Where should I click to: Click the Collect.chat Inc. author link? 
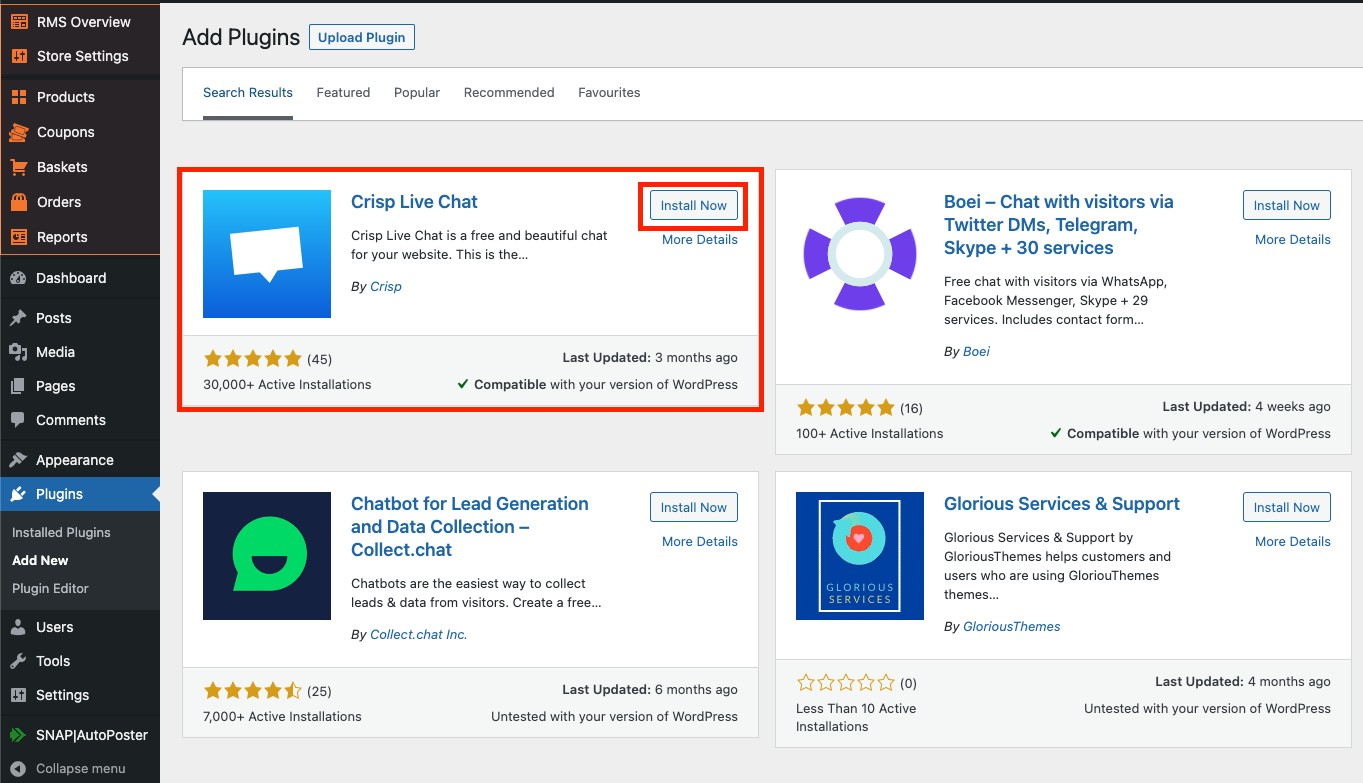pyautogui.click(x=419, y=635)
